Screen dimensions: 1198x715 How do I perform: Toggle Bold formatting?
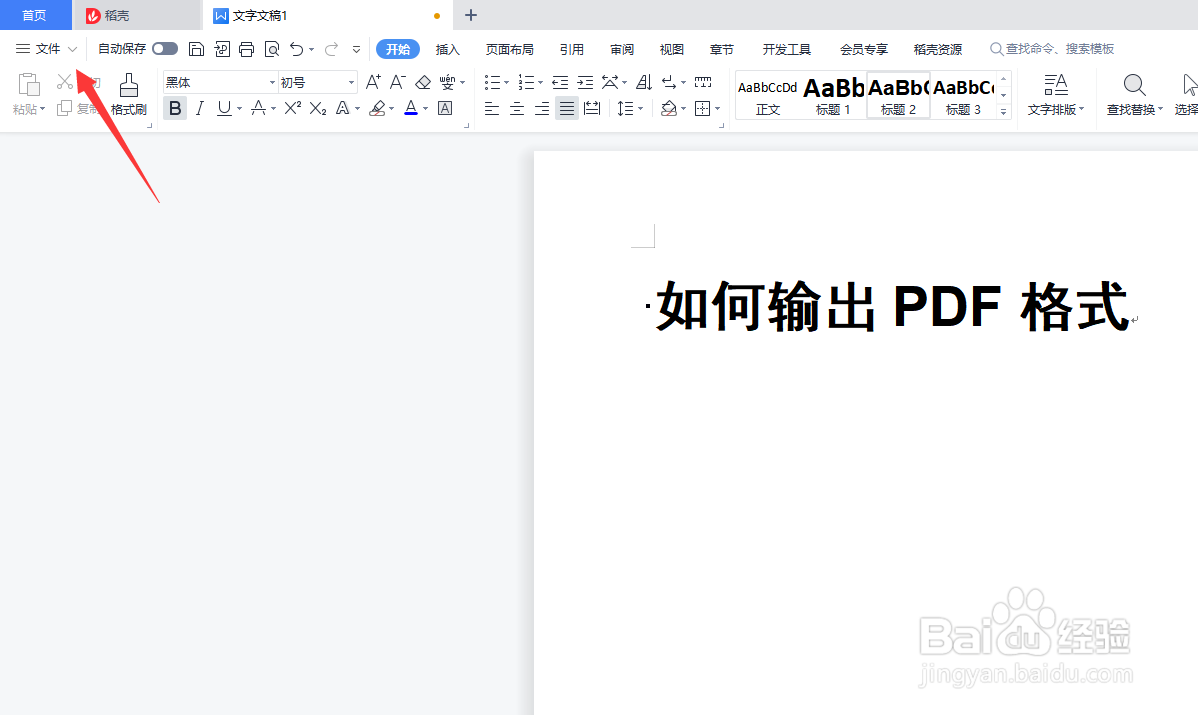coord(175,108)
